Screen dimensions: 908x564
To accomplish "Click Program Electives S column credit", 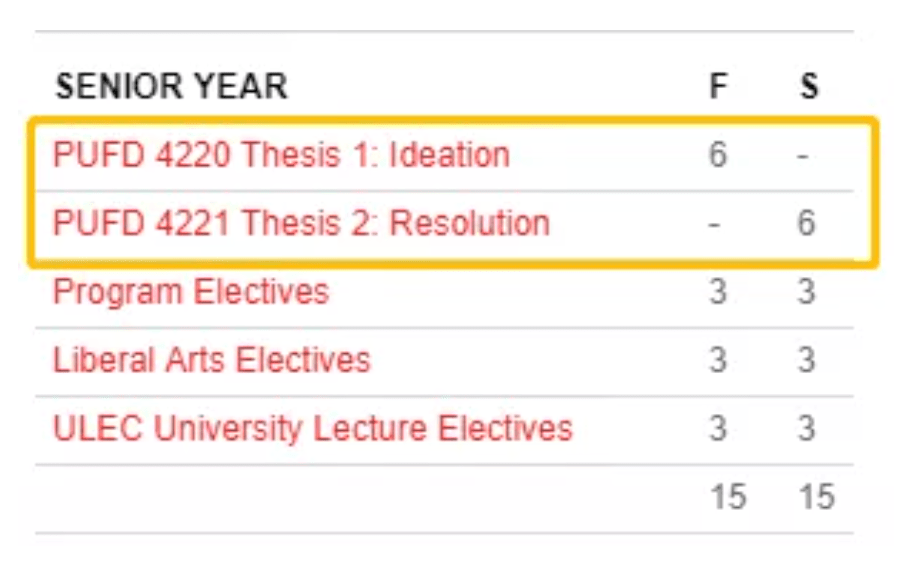I will (x=807, y=292).
